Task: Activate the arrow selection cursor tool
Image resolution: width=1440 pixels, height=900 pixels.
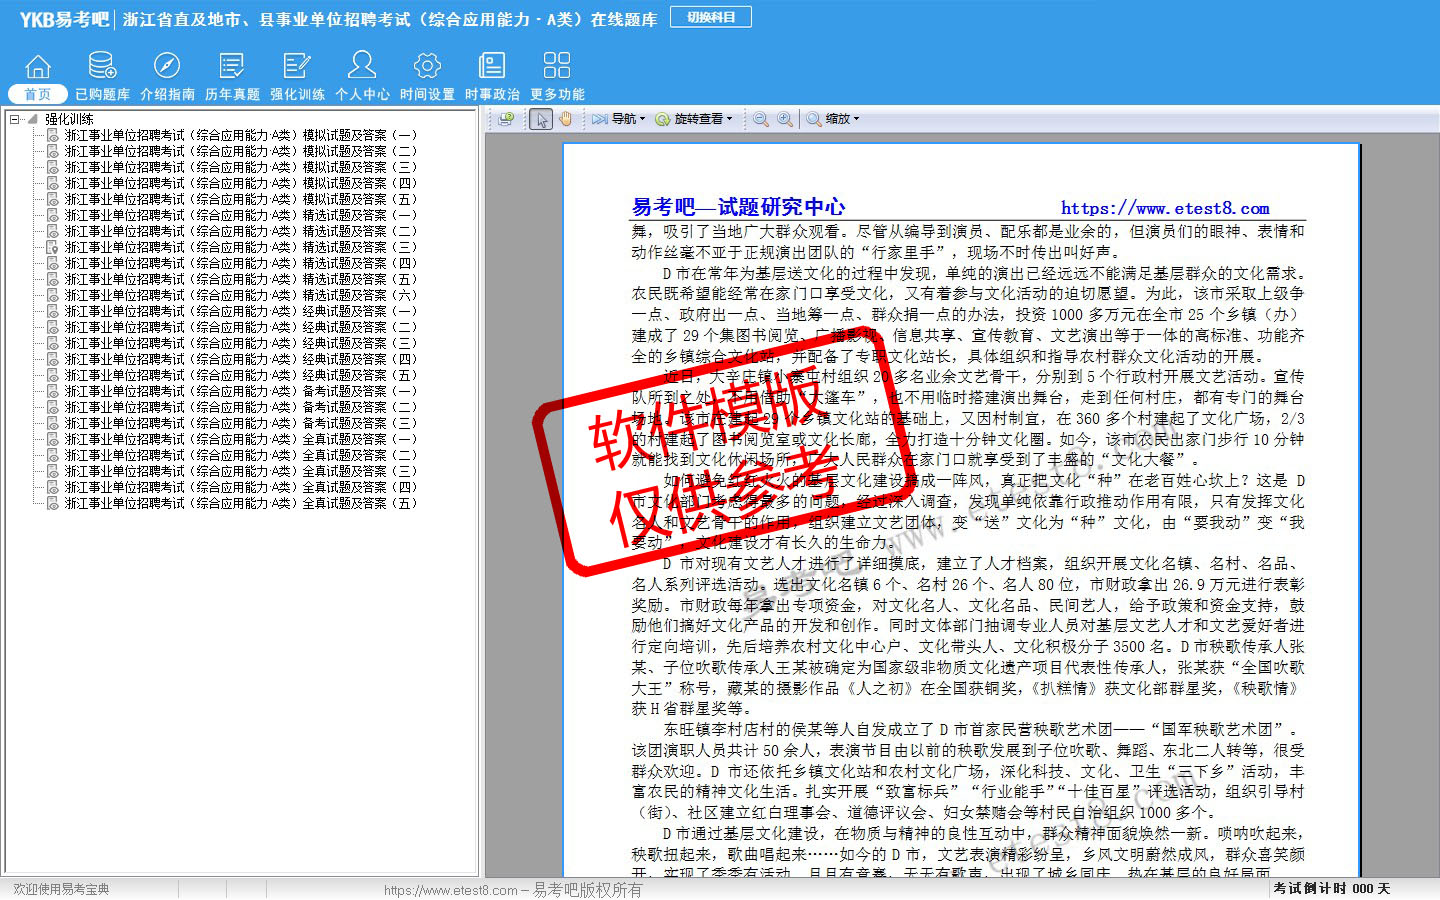Action: (x=541, y=119)
